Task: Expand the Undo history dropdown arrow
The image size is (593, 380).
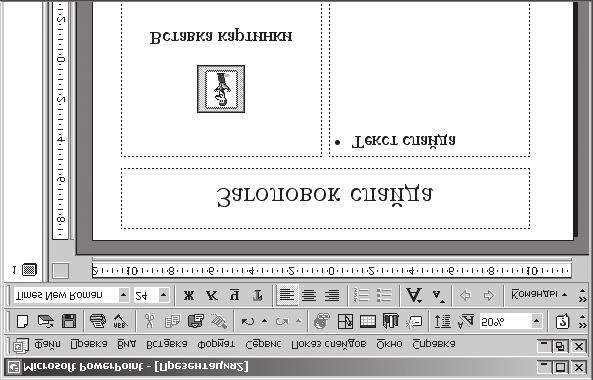Action: [x=265, y=322]
